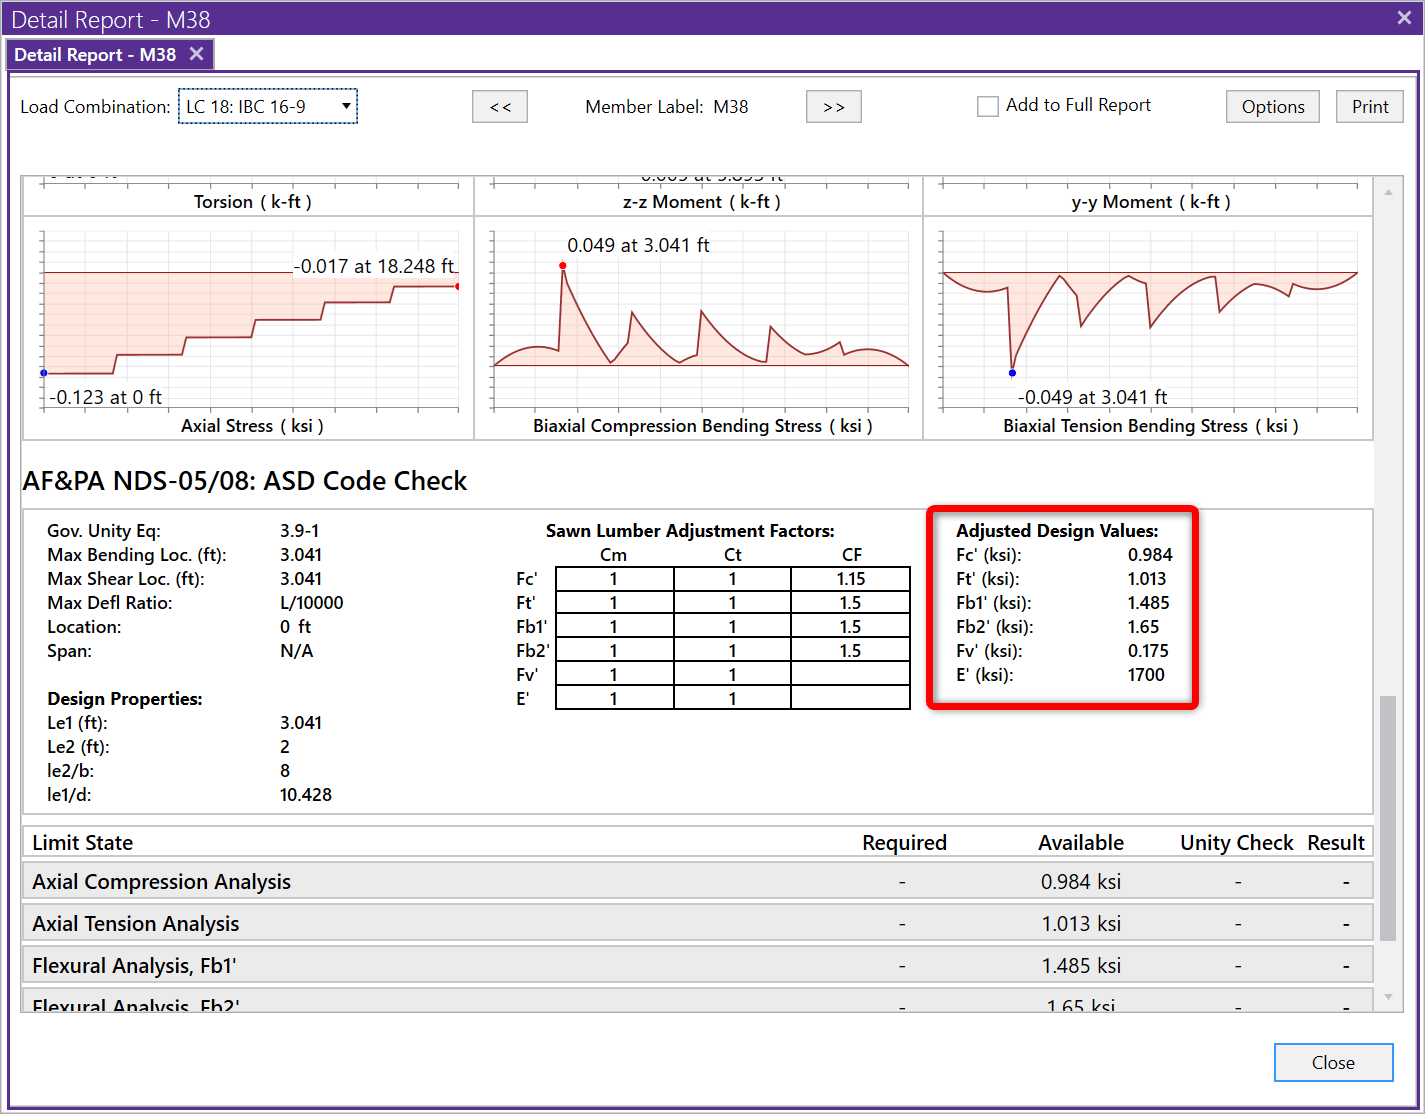This screenshot has width=1425, height=1114.
Task: Select the Detail Report - M38 tab
Action: (x=95, y=55)
